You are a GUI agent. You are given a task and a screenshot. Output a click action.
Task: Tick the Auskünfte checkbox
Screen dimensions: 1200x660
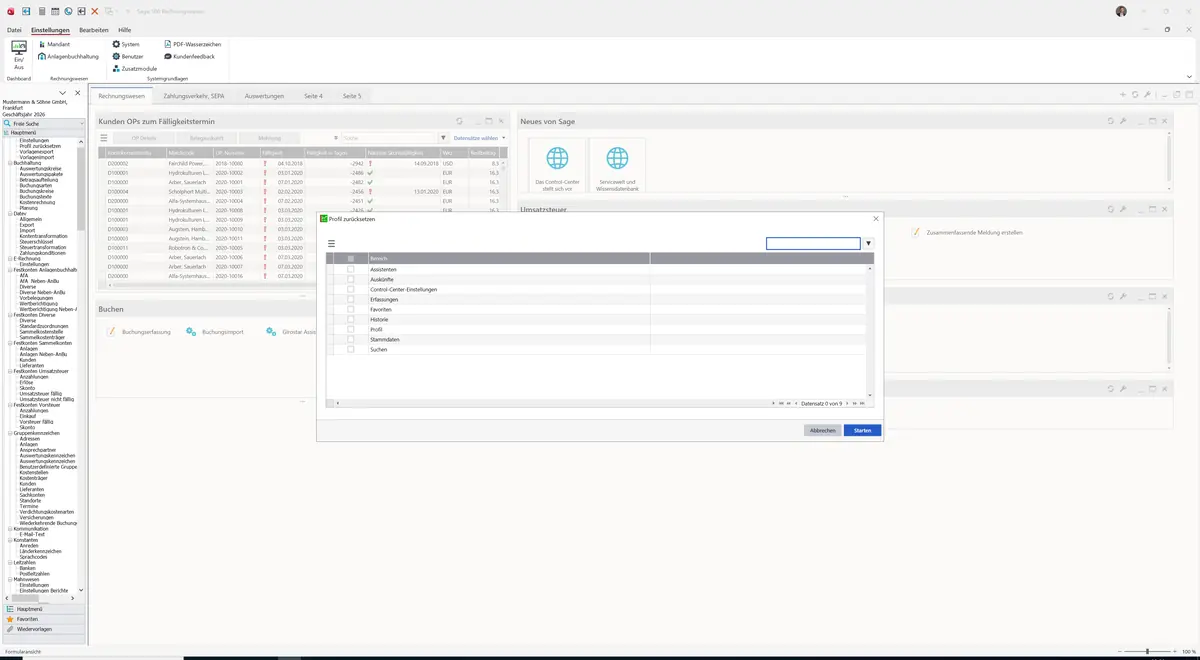351,279
